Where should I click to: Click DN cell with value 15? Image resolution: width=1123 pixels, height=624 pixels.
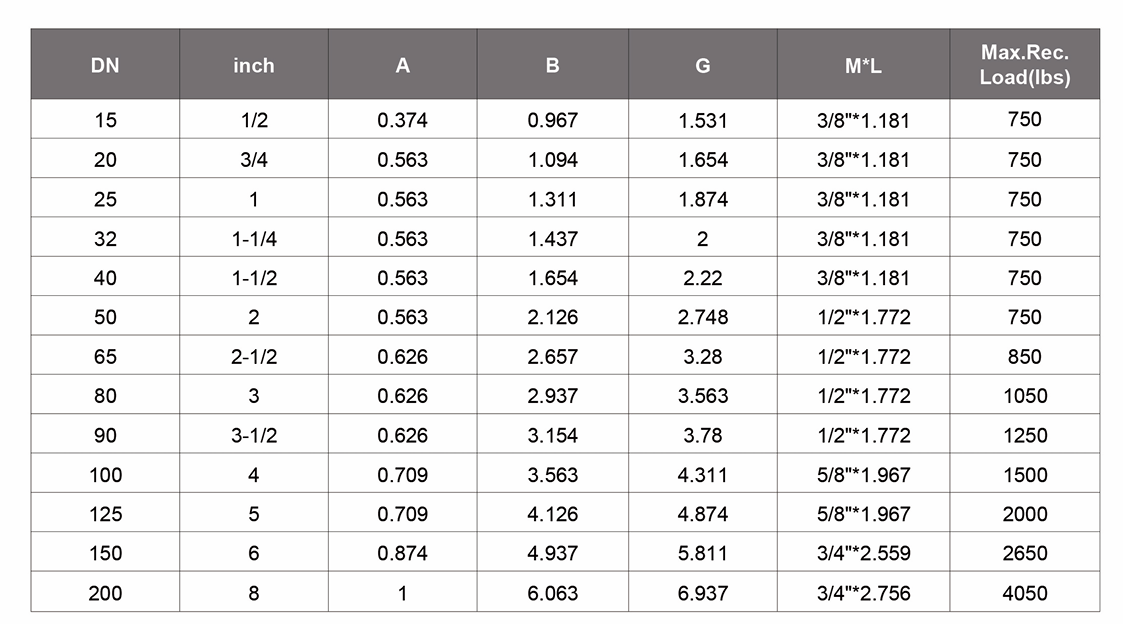point(105,120)
